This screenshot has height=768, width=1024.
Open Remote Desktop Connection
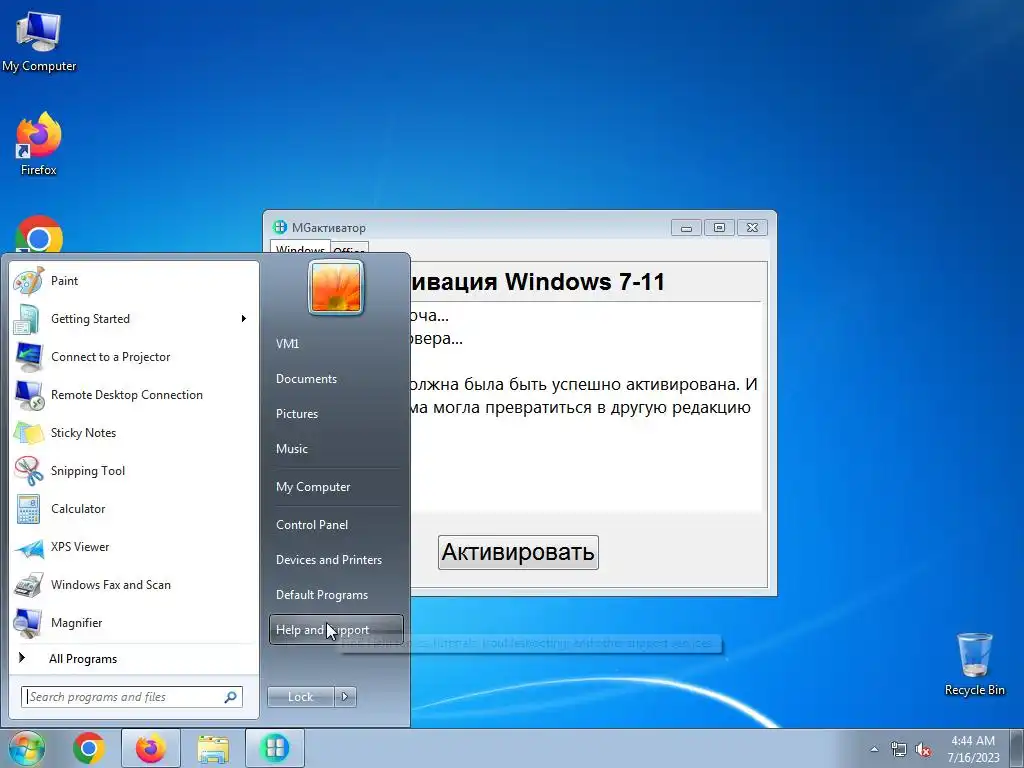[127, 394]
